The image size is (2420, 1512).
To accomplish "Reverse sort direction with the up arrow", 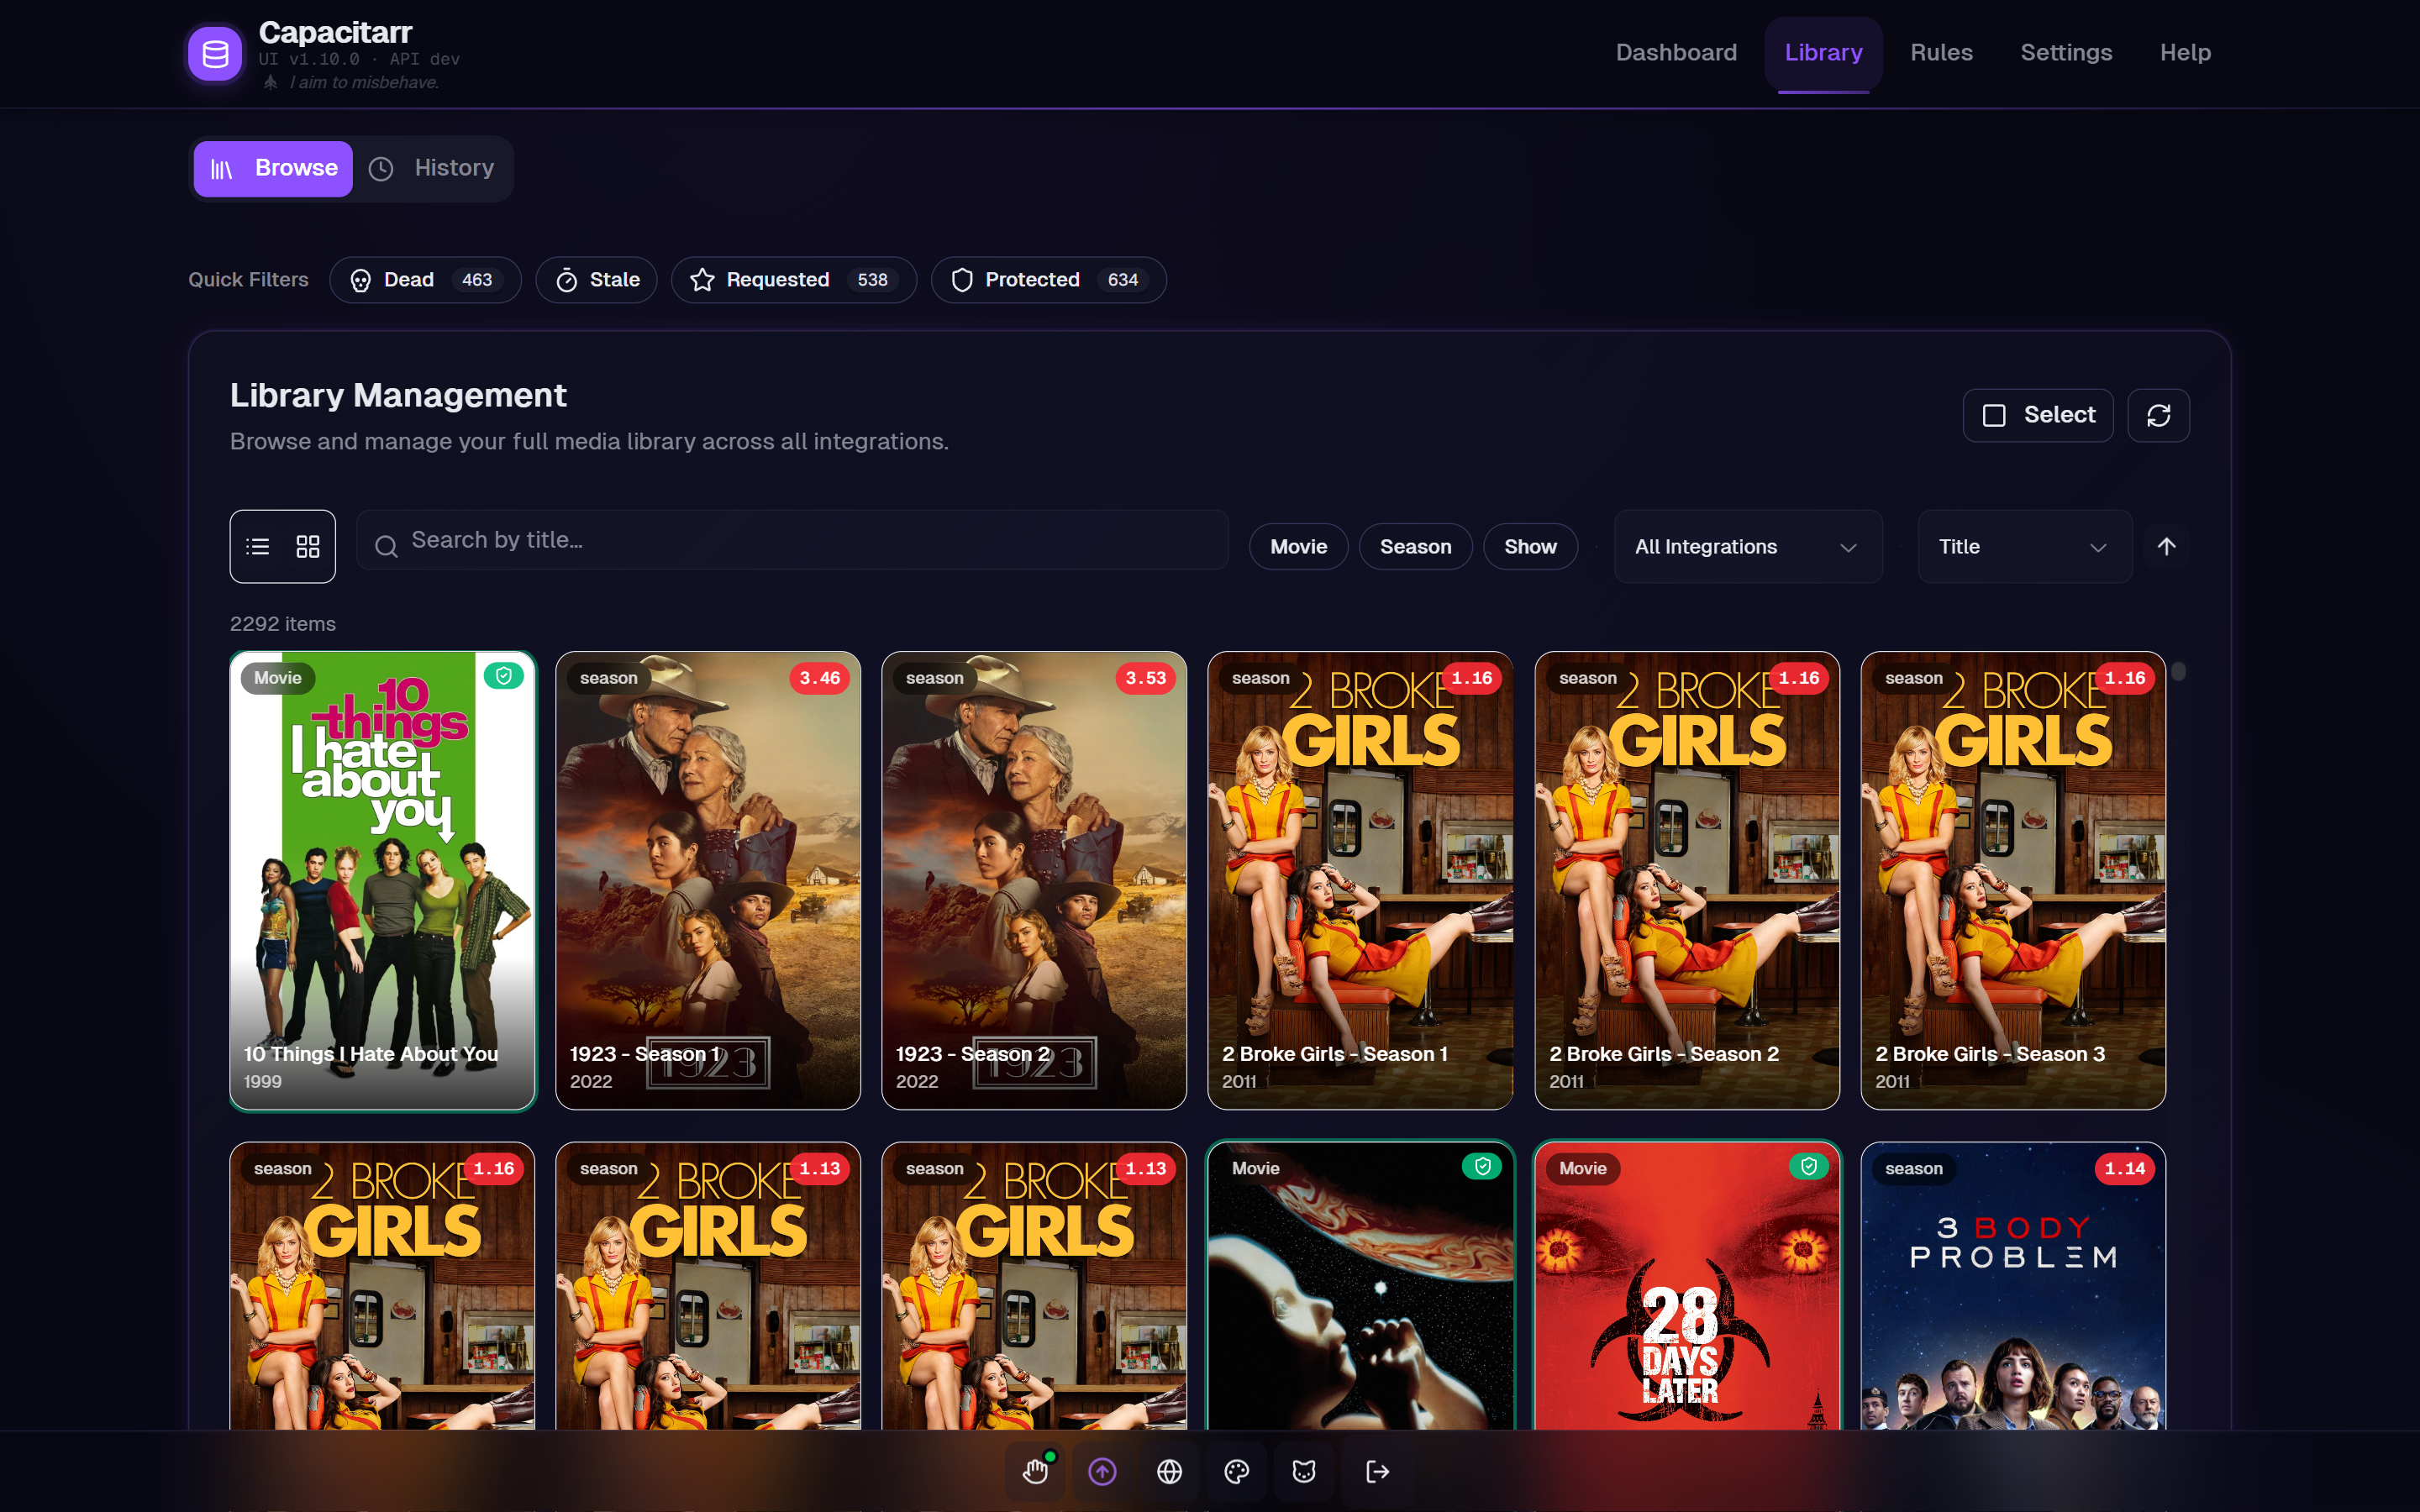I will click(2166, 546).
